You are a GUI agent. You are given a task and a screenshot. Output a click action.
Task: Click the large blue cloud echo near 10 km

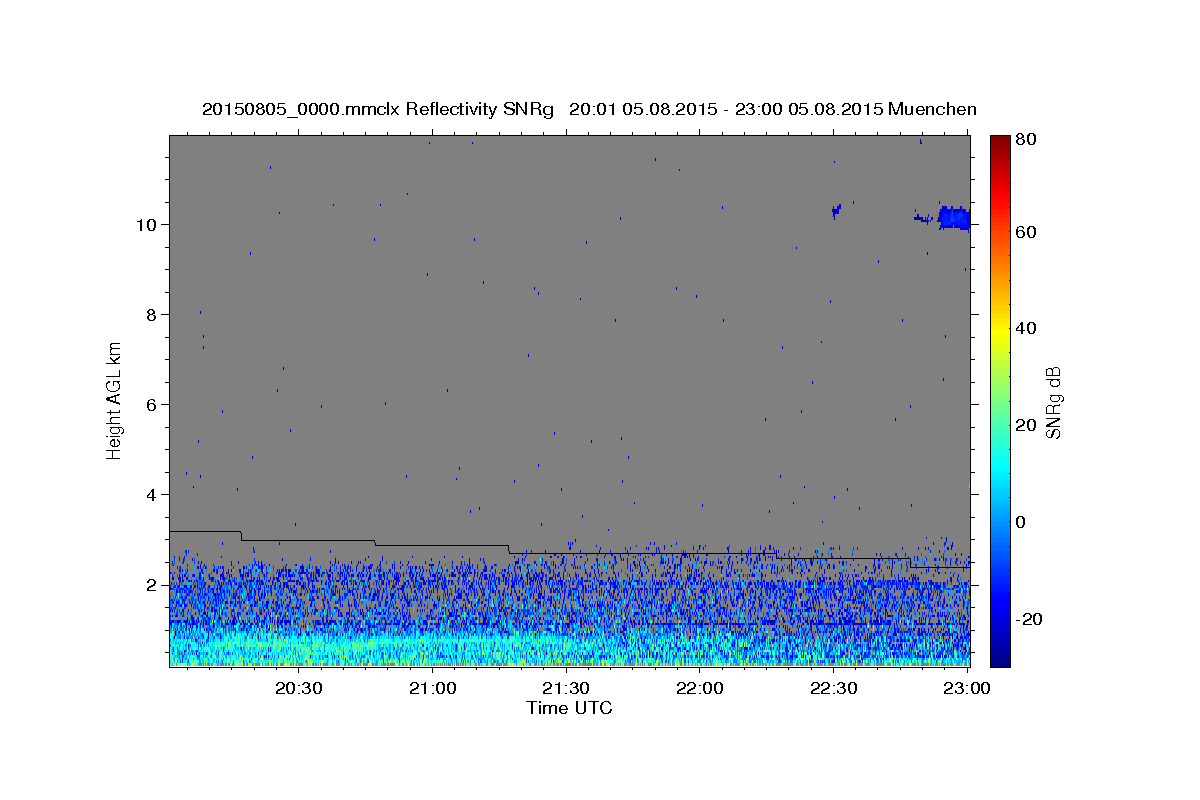coord(954,217)
